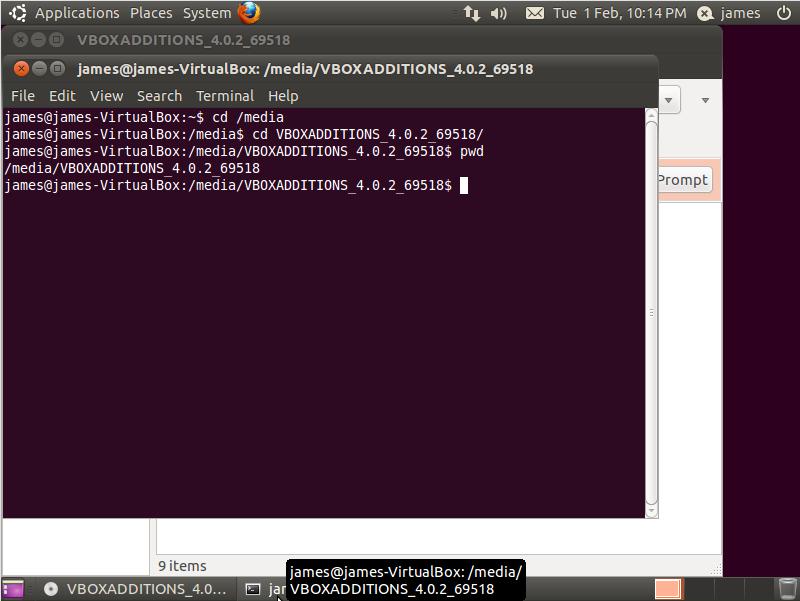The width and height of the screenshot is (800, 601).
Task: Open the mail envelope indicator
Action: (535, 13)
